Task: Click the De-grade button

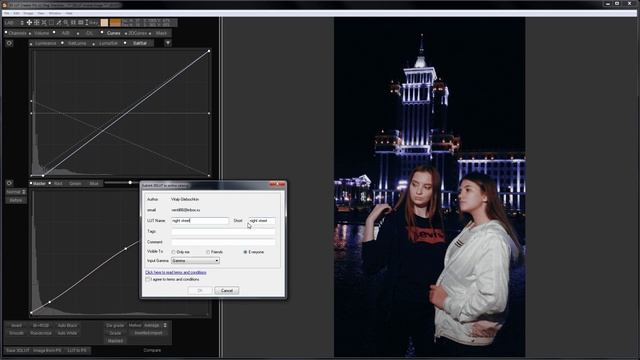Action: (x=115, y=326)
